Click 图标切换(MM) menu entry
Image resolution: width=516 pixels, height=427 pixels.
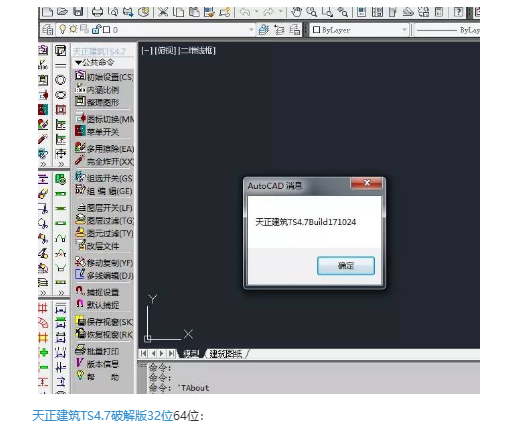point(104,119)
